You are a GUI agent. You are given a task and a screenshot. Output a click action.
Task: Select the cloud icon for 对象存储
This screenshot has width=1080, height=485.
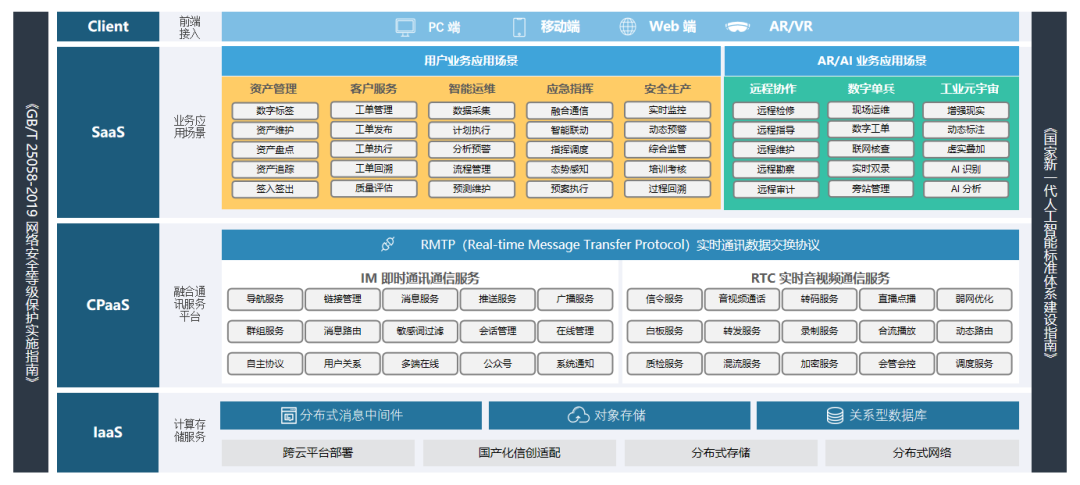pyautogui.click(x=578, y=415)
